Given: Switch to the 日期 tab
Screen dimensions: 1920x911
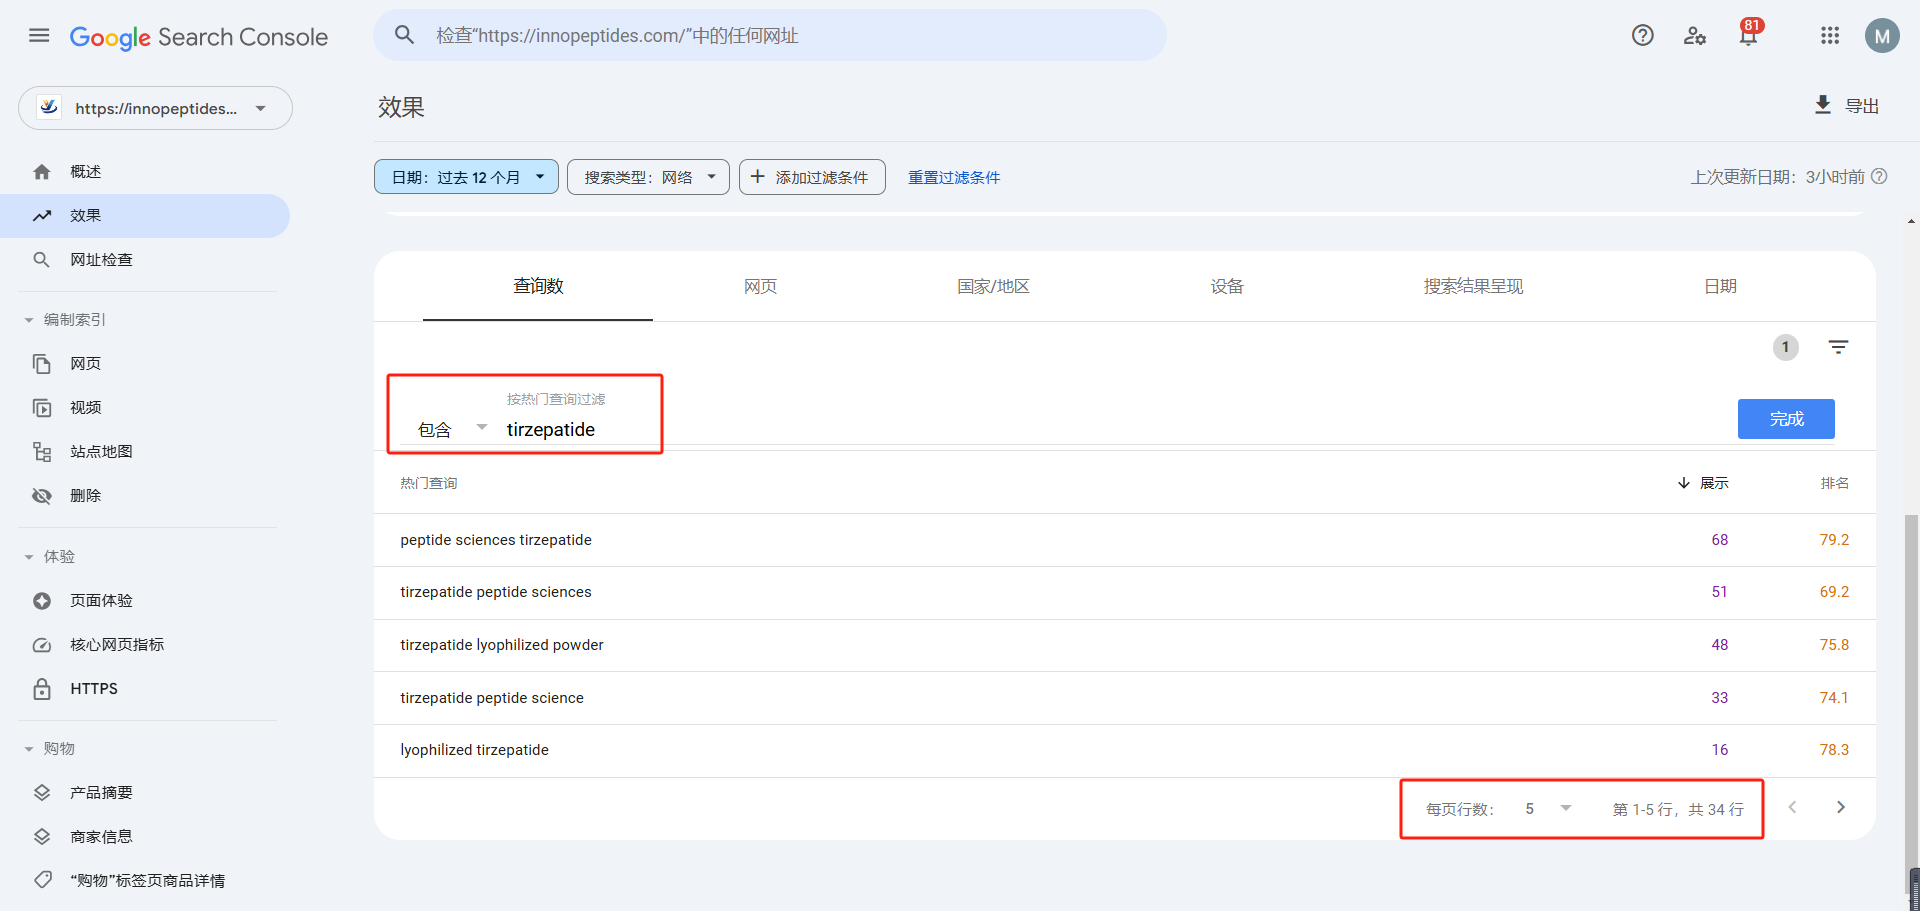Looking at the screenshot, I should point(1720,286).
